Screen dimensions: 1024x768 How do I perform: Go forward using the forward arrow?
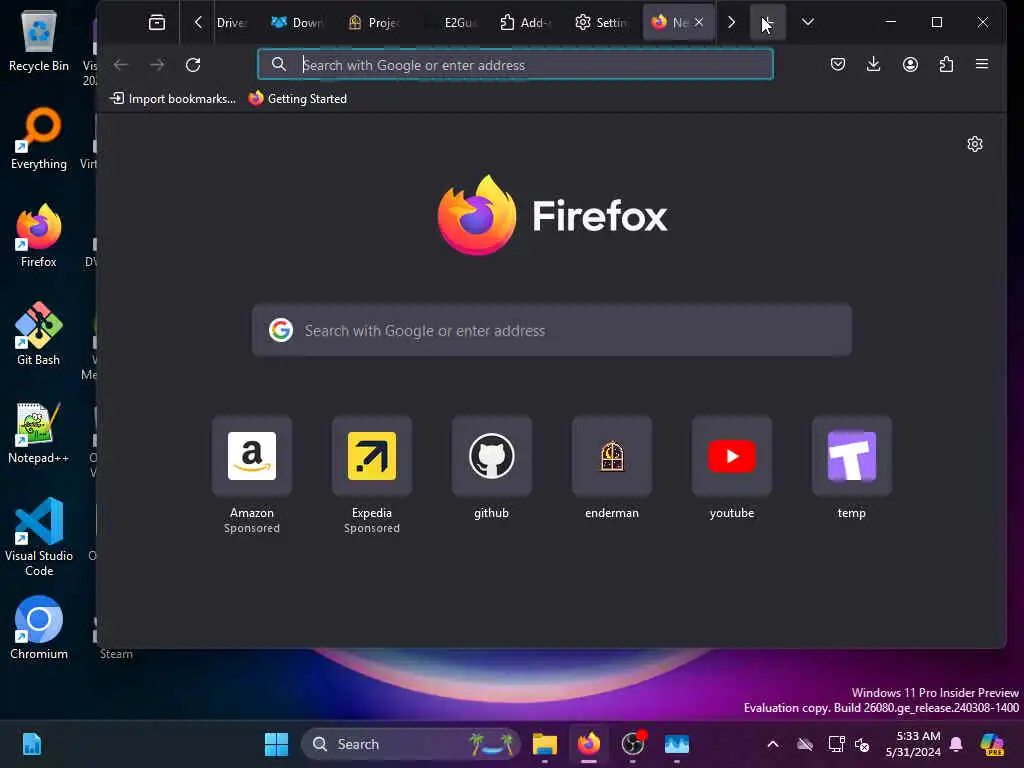[157, 65]
